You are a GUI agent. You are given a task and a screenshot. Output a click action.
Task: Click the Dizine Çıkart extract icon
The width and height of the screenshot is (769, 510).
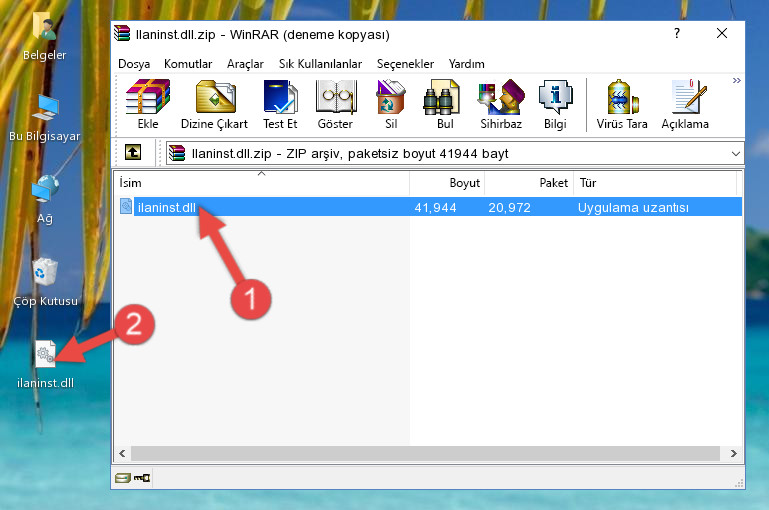(x=214, y=104)
